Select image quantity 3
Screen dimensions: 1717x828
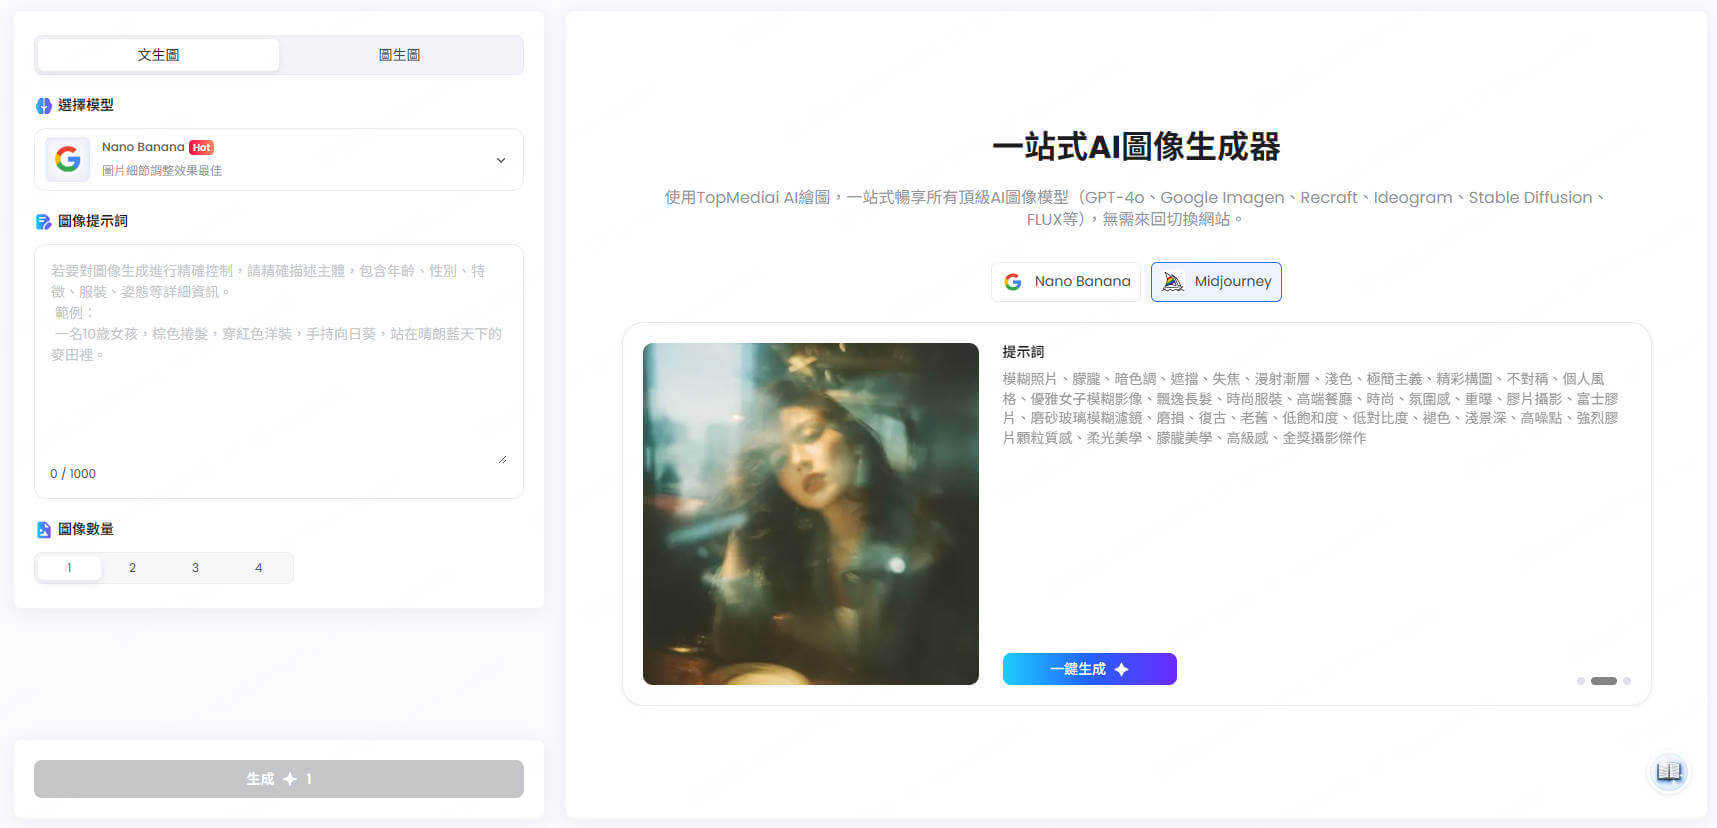click(x=195, y=568)
